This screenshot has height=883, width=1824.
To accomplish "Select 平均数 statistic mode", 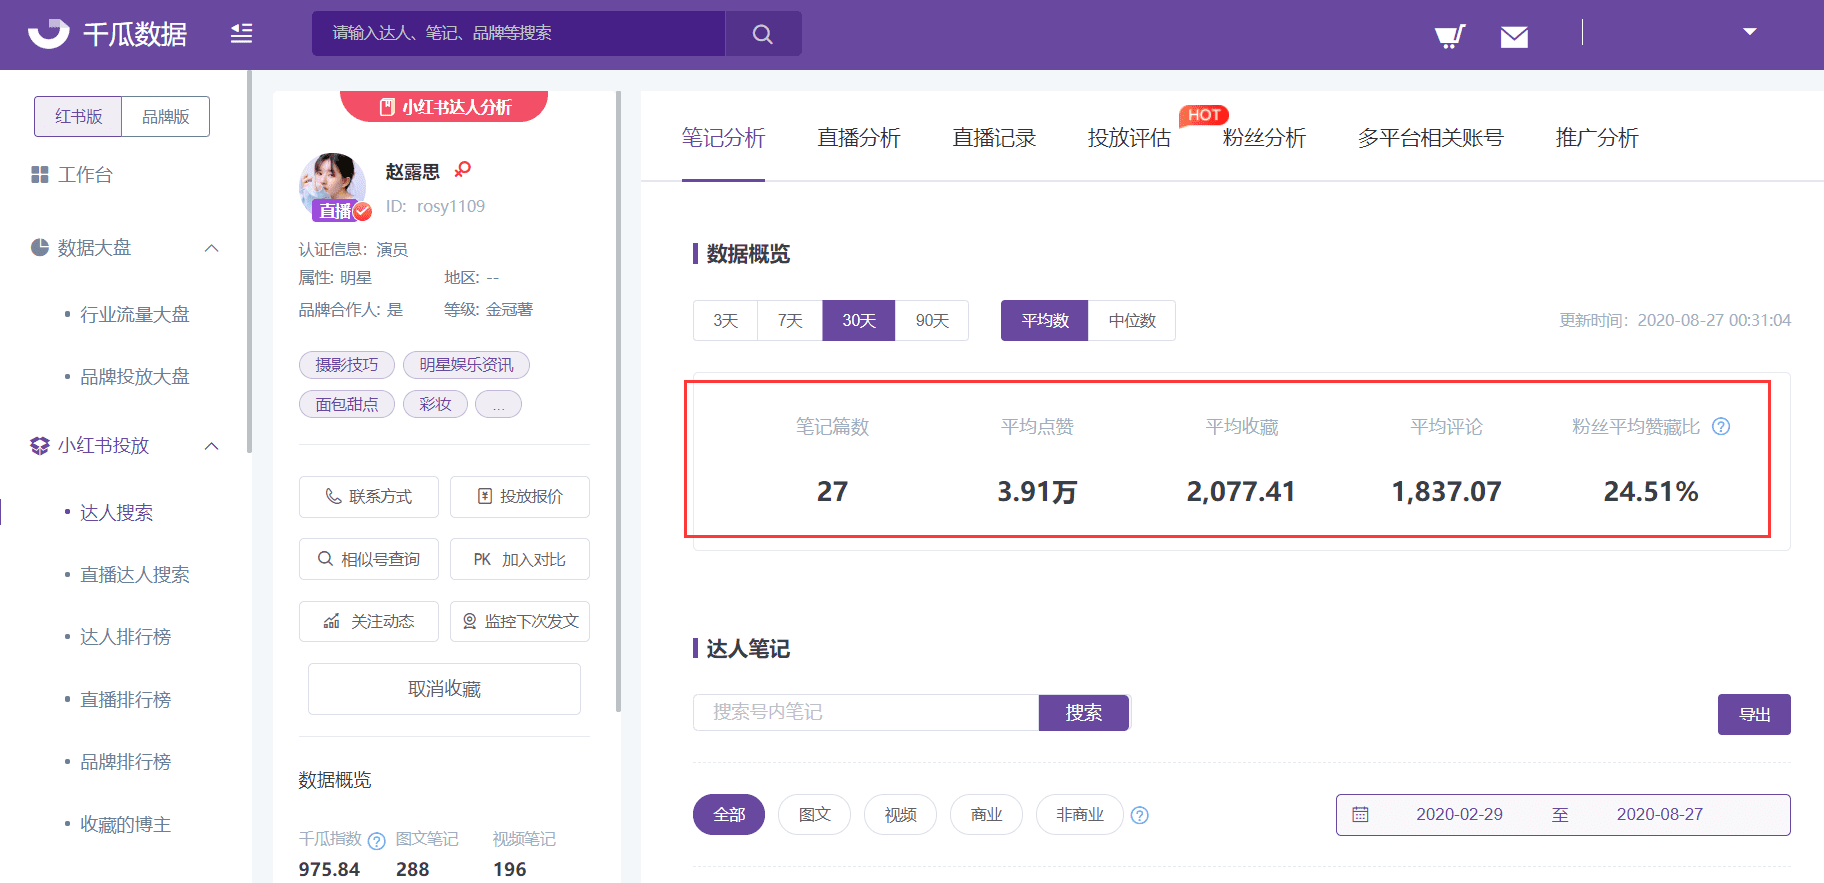I will coord(1045,321).
